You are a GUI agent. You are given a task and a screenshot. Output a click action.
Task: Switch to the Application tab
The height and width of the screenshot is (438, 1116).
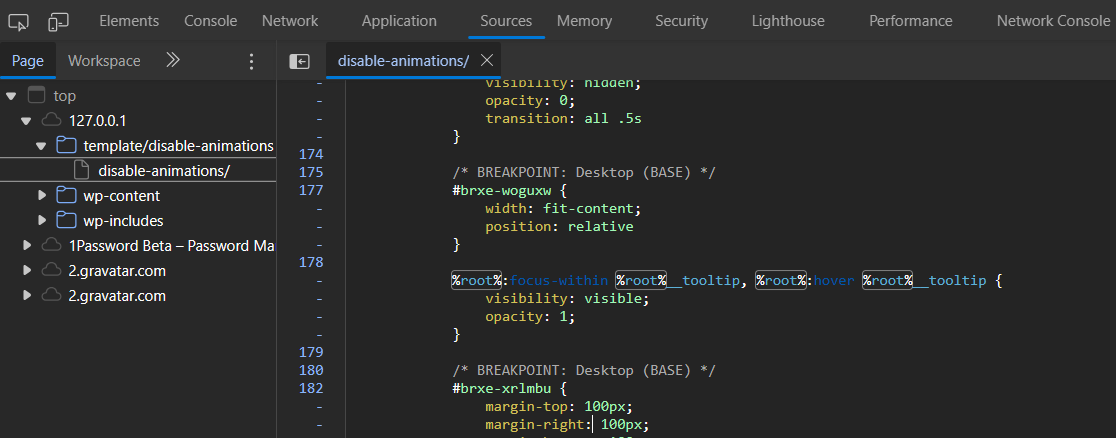[x=399, y=21]
